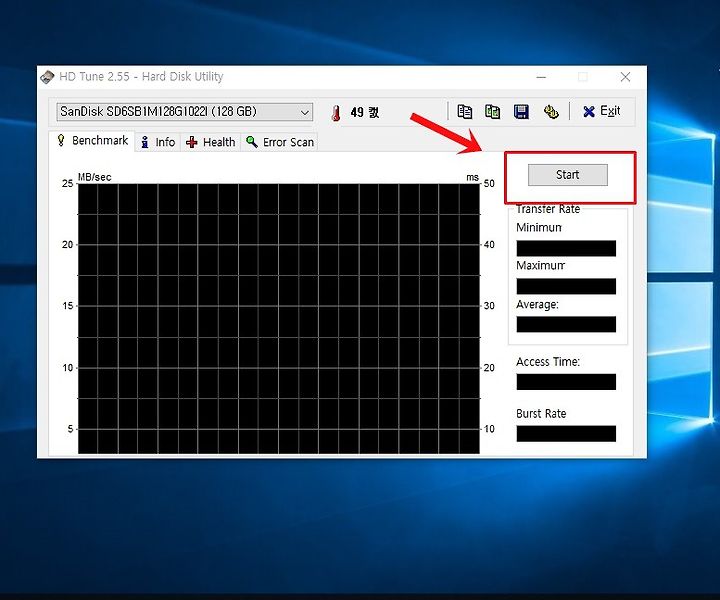Viewport: 720px width, 600px height.
Task: Minimize the HD Tune window
Action: click(541, 77)
